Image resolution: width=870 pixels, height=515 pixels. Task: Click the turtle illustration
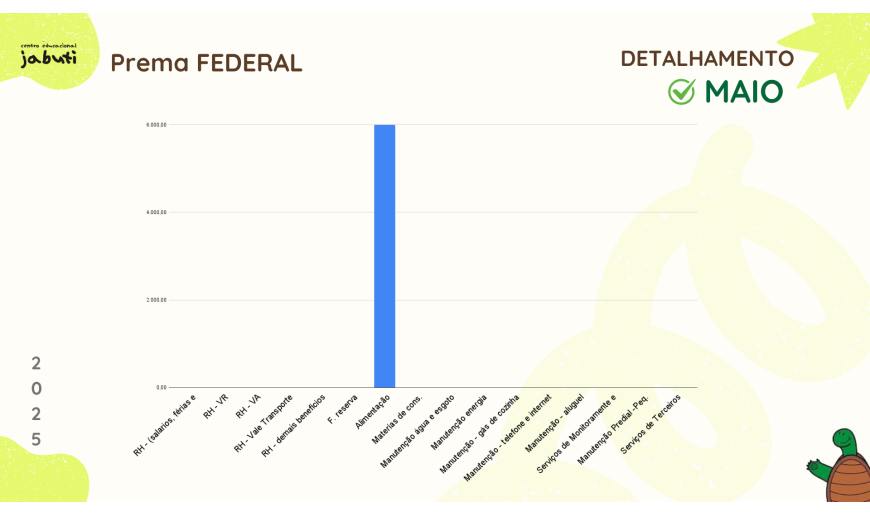(841, 467)
